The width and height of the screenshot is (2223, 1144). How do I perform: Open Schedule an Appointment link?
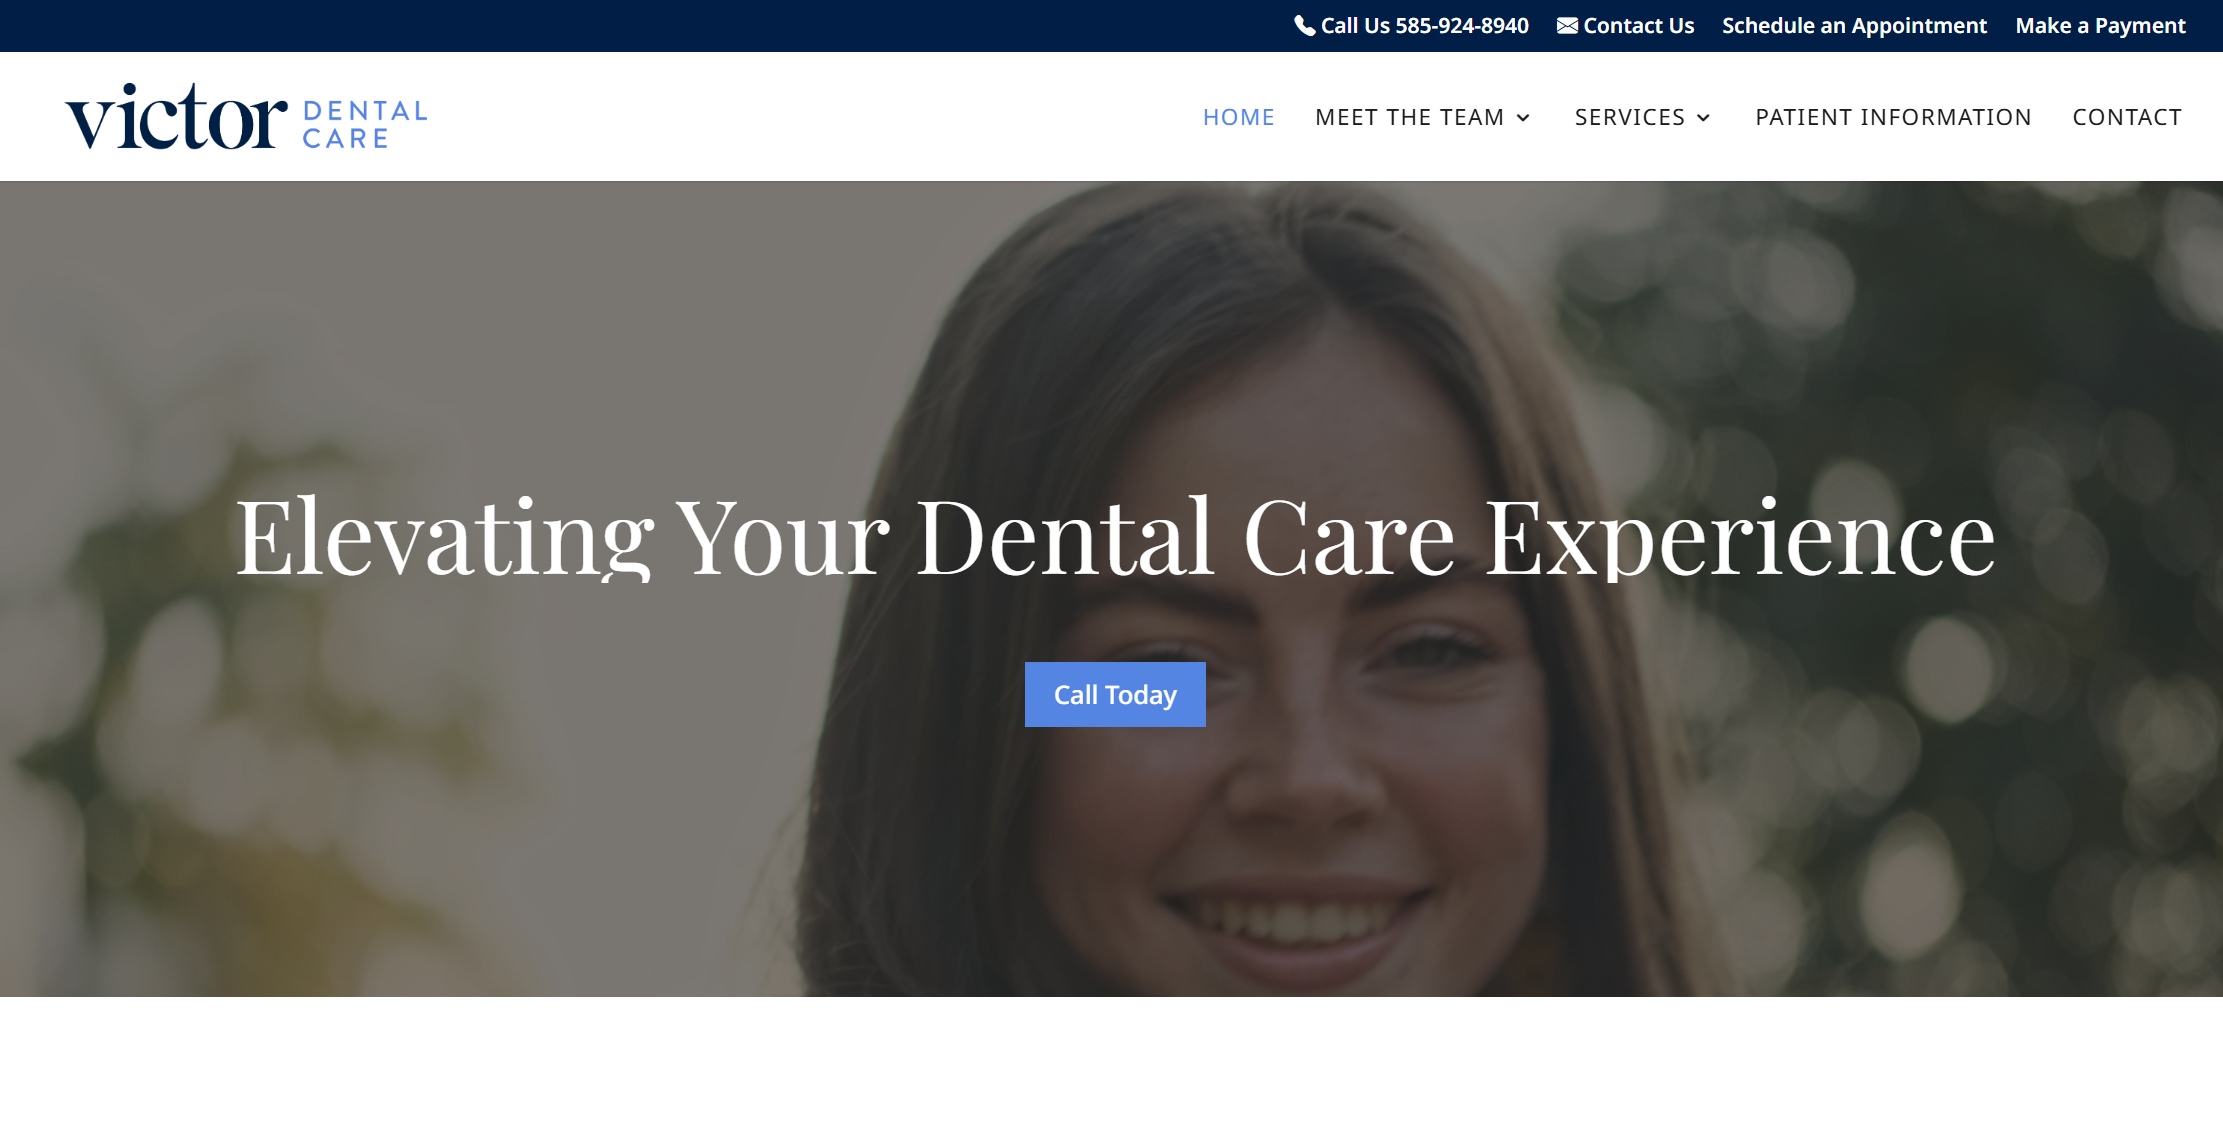[x=1854, y=26]
